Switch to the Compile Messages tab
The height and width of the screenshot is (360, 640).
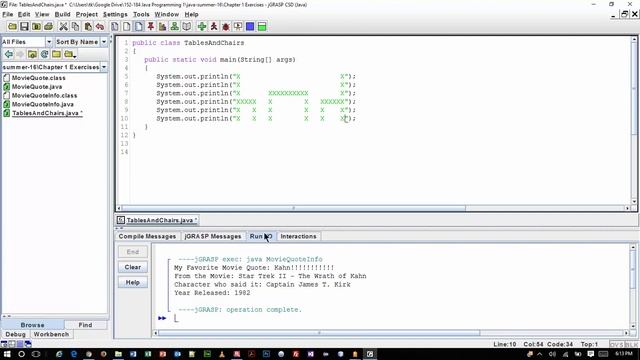pyautogui.click(x=147, y=236)
